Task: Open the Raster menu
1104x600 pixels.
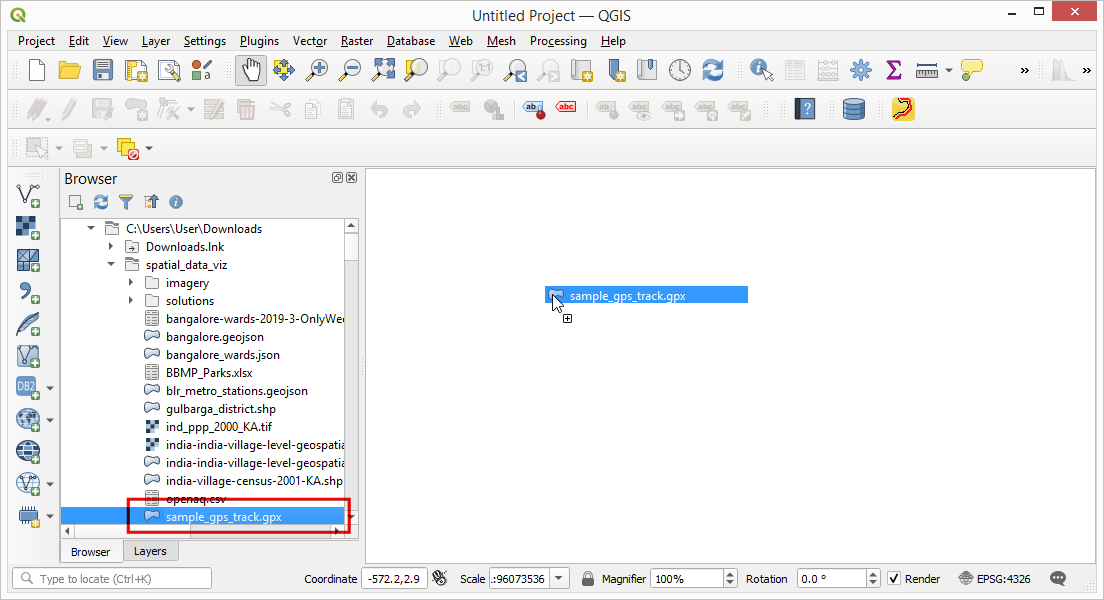Action: [x=357, y=41]
